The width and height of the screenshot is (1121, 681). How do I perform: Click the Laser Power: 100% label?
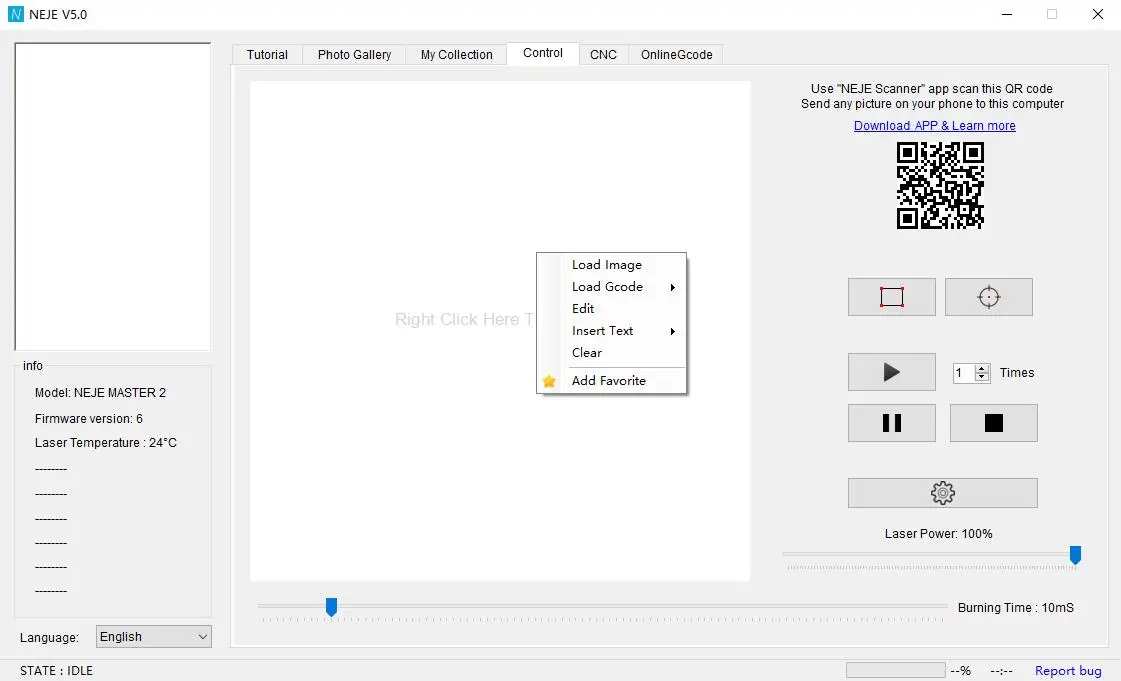[x=938, y=534]
